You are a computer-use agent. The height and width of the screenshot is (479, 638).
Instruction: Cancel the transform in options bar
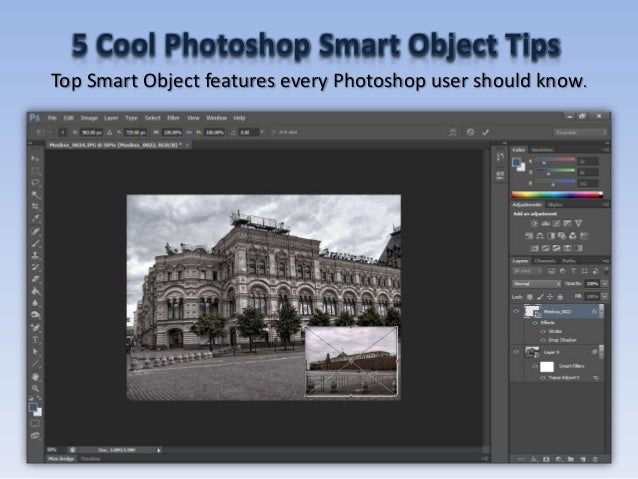470,132
